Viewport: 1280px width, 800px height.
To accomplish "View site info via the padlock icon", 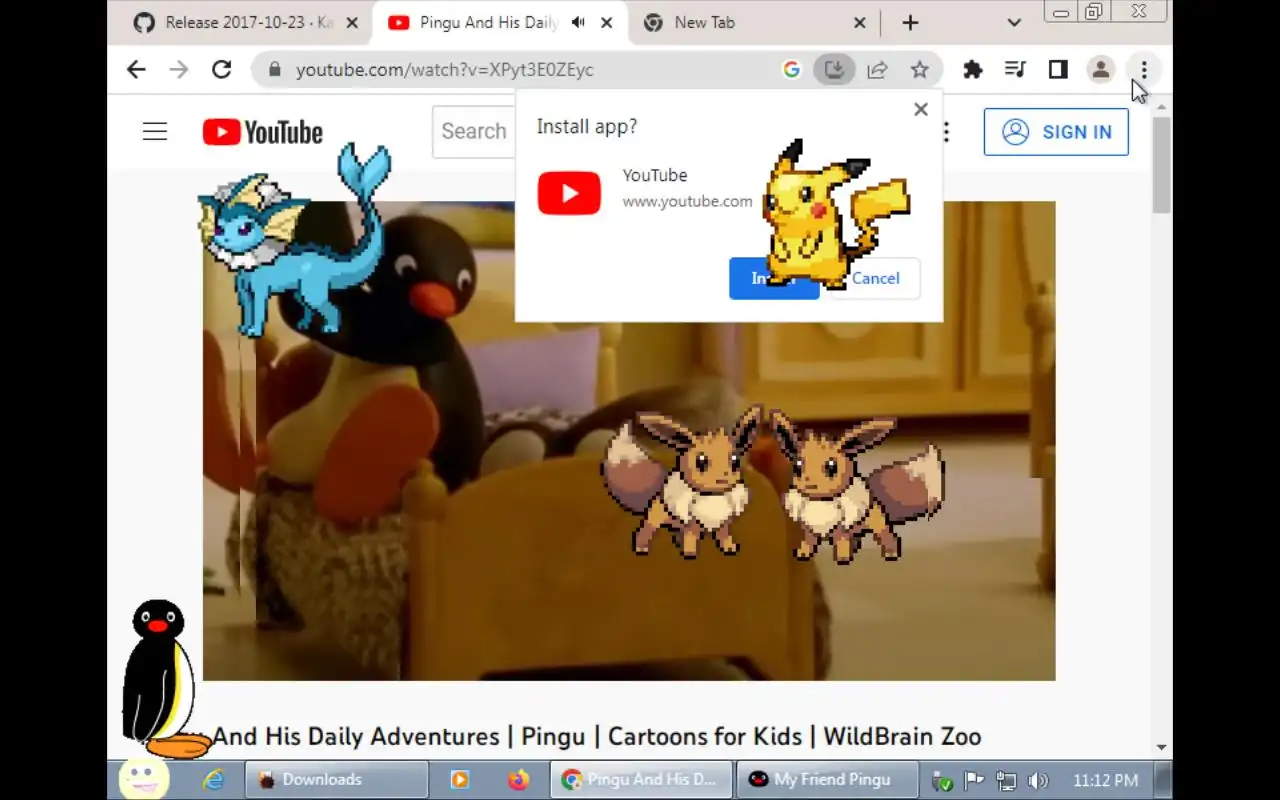I will point(274,69).
